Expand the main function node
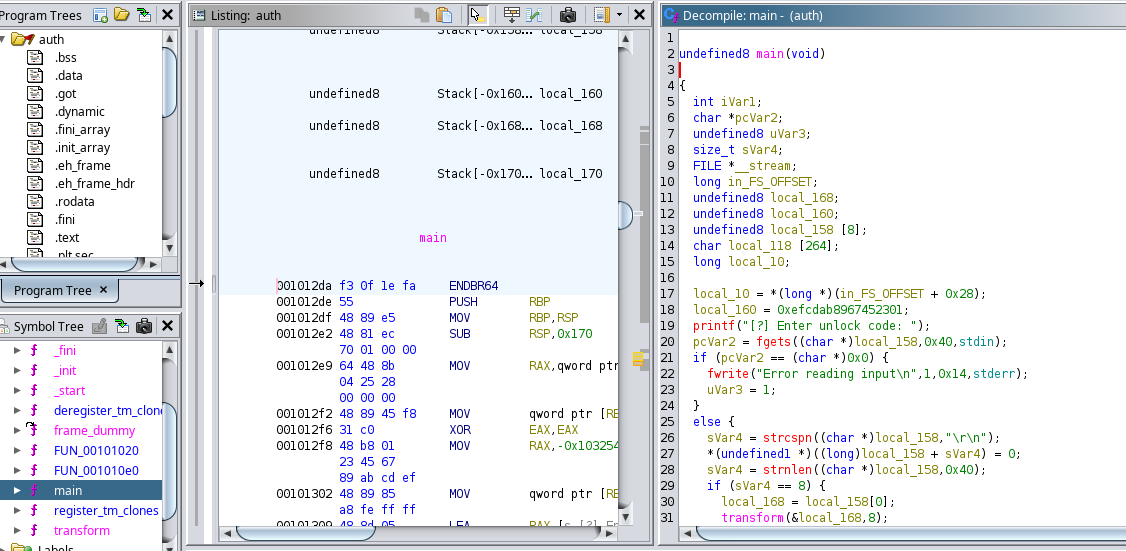Screen dimensions: 1126x551 coord(17,491)
